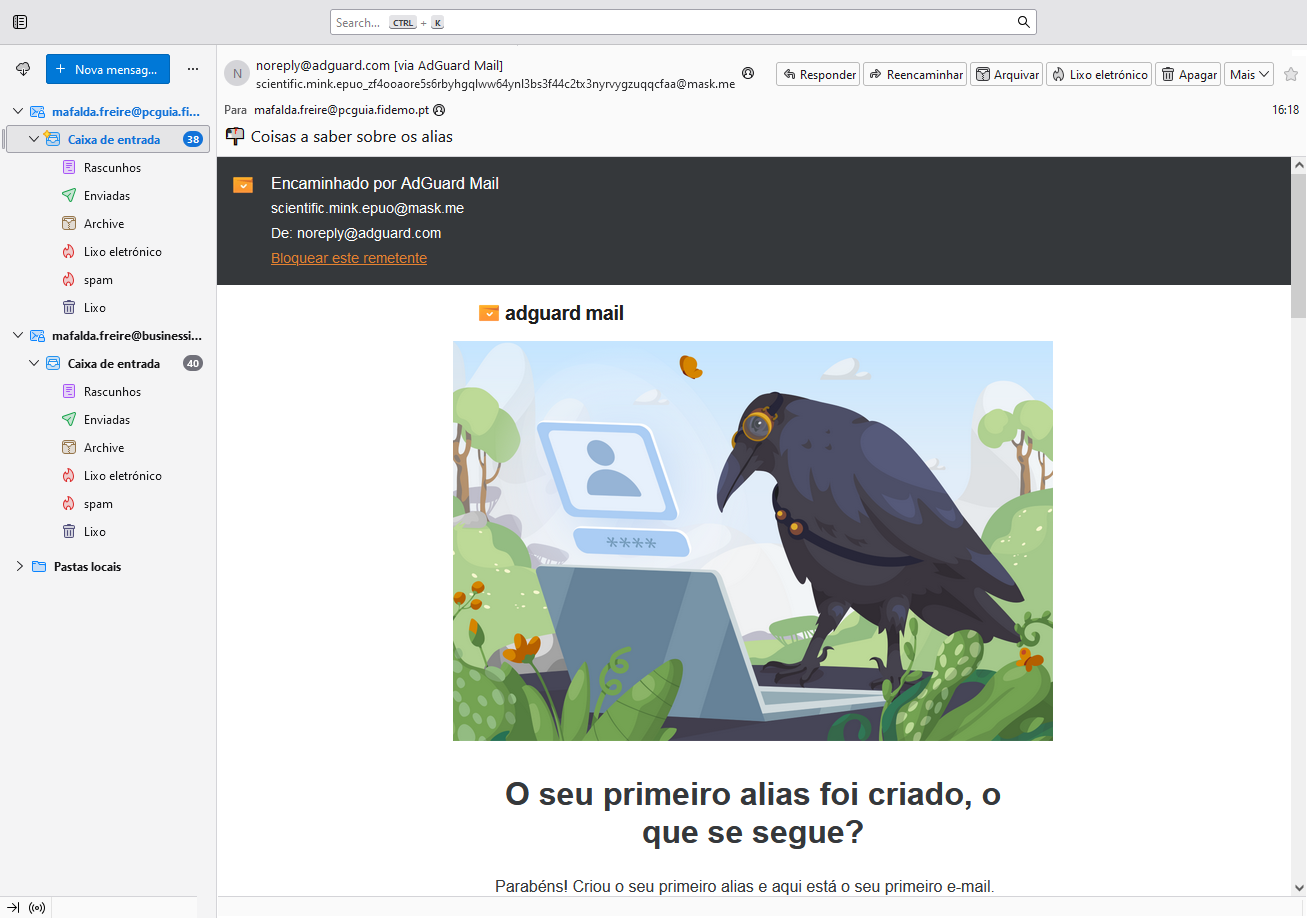The image size is (1307, 918).
Task: Click Bloquear este remetente link
Action: coord(349,258)
